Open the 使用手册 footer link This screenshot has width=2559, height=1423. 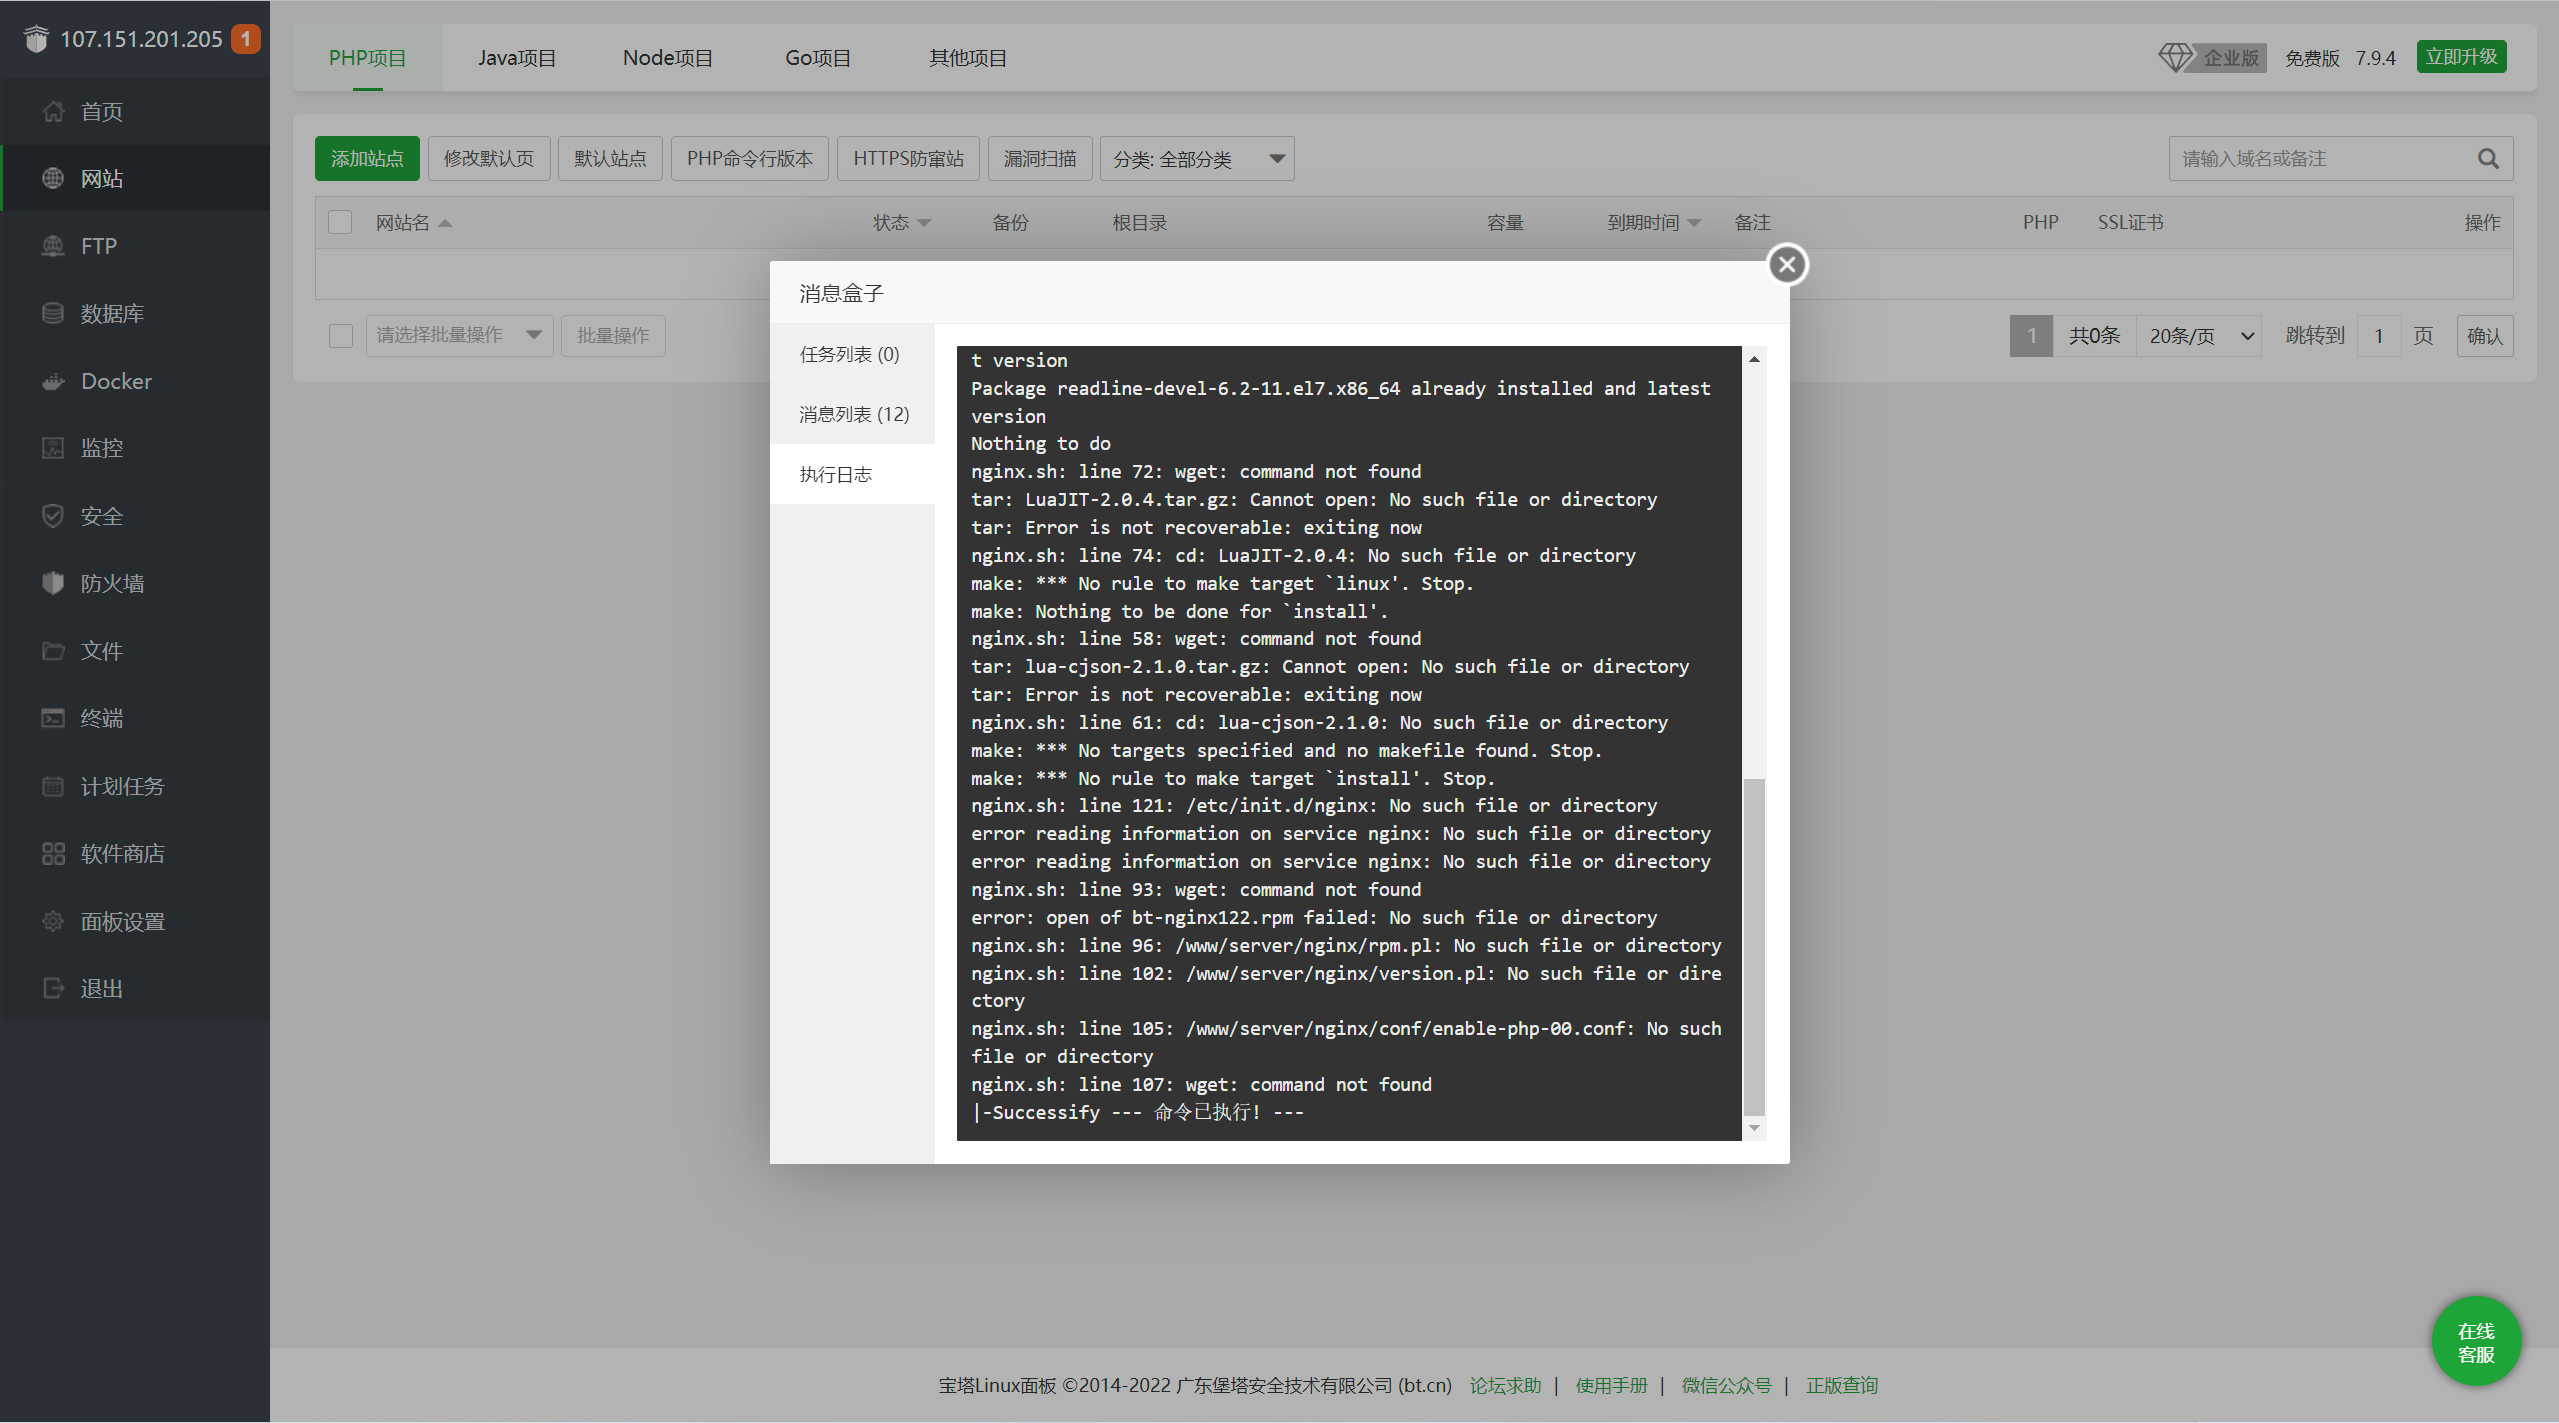[1611, 1385]
